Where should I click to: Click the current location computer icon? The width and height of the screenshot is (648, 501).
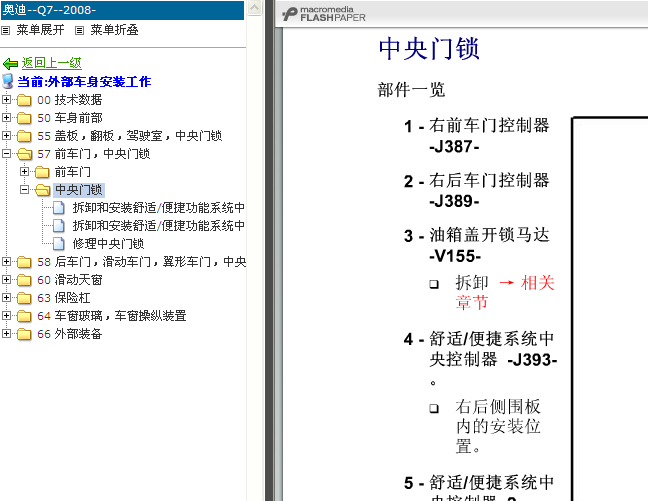[x=8, y=81]
